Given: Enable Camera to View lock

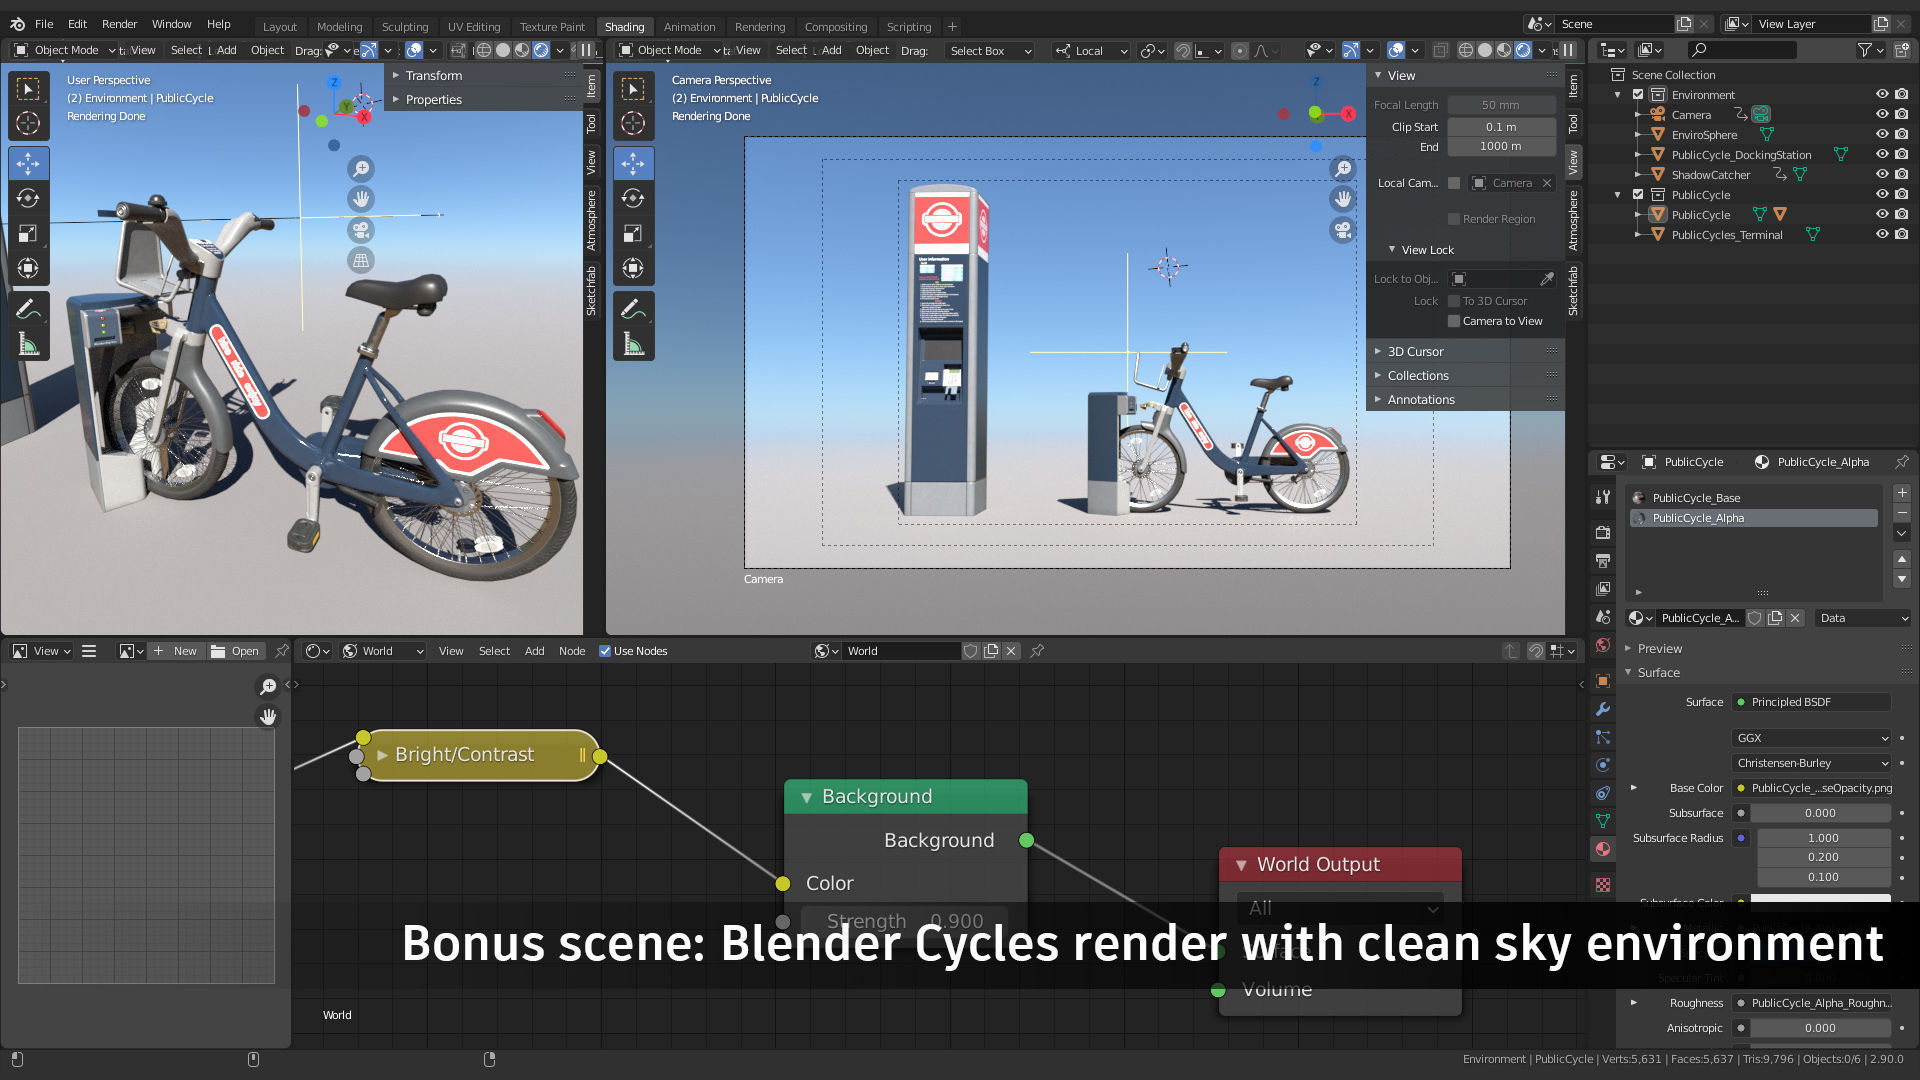Looking at the screenshot, I should pyautogui.click(x=1454, y=321).
